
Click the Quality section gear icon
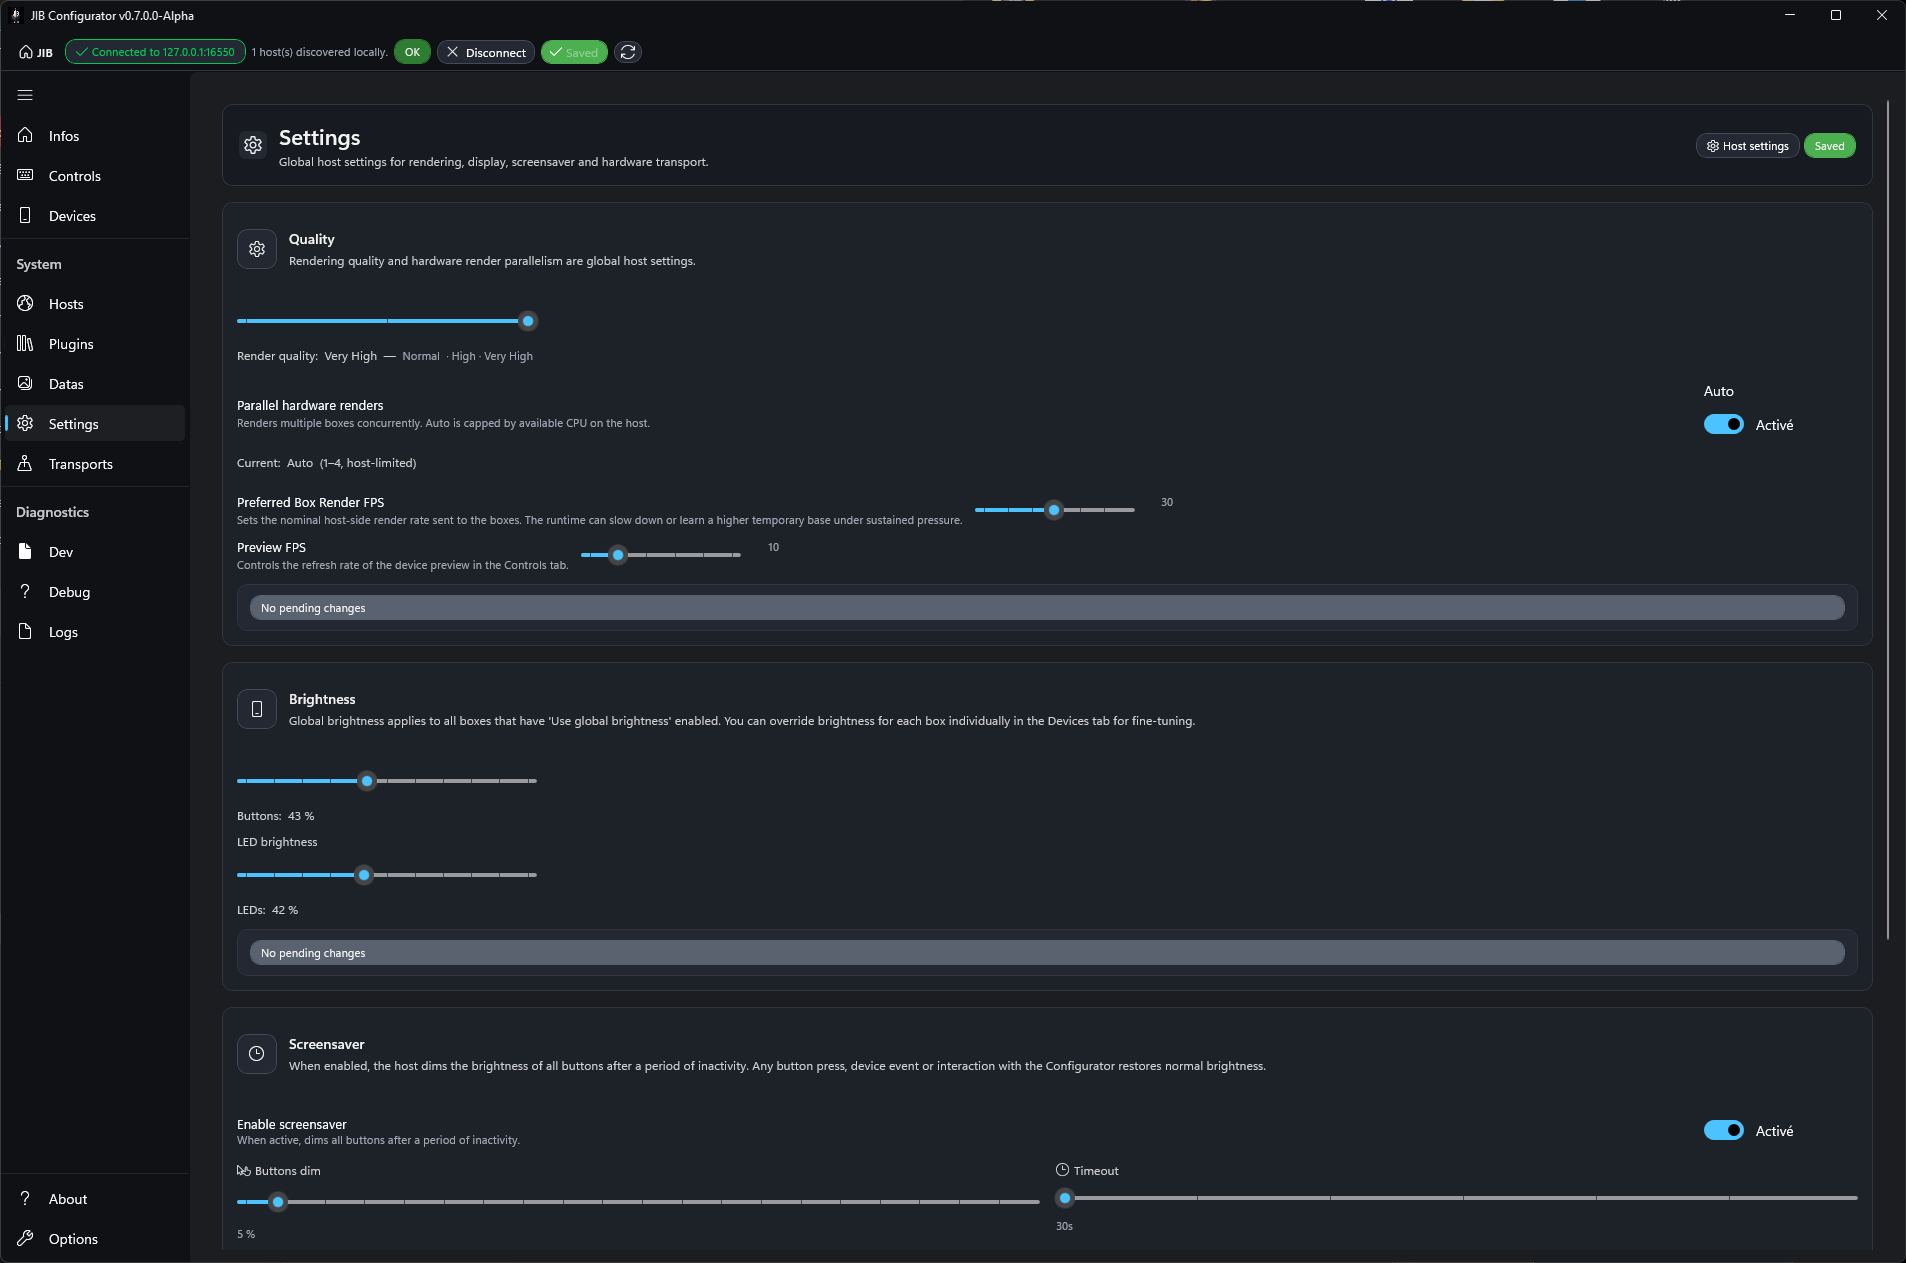(257, 249)
